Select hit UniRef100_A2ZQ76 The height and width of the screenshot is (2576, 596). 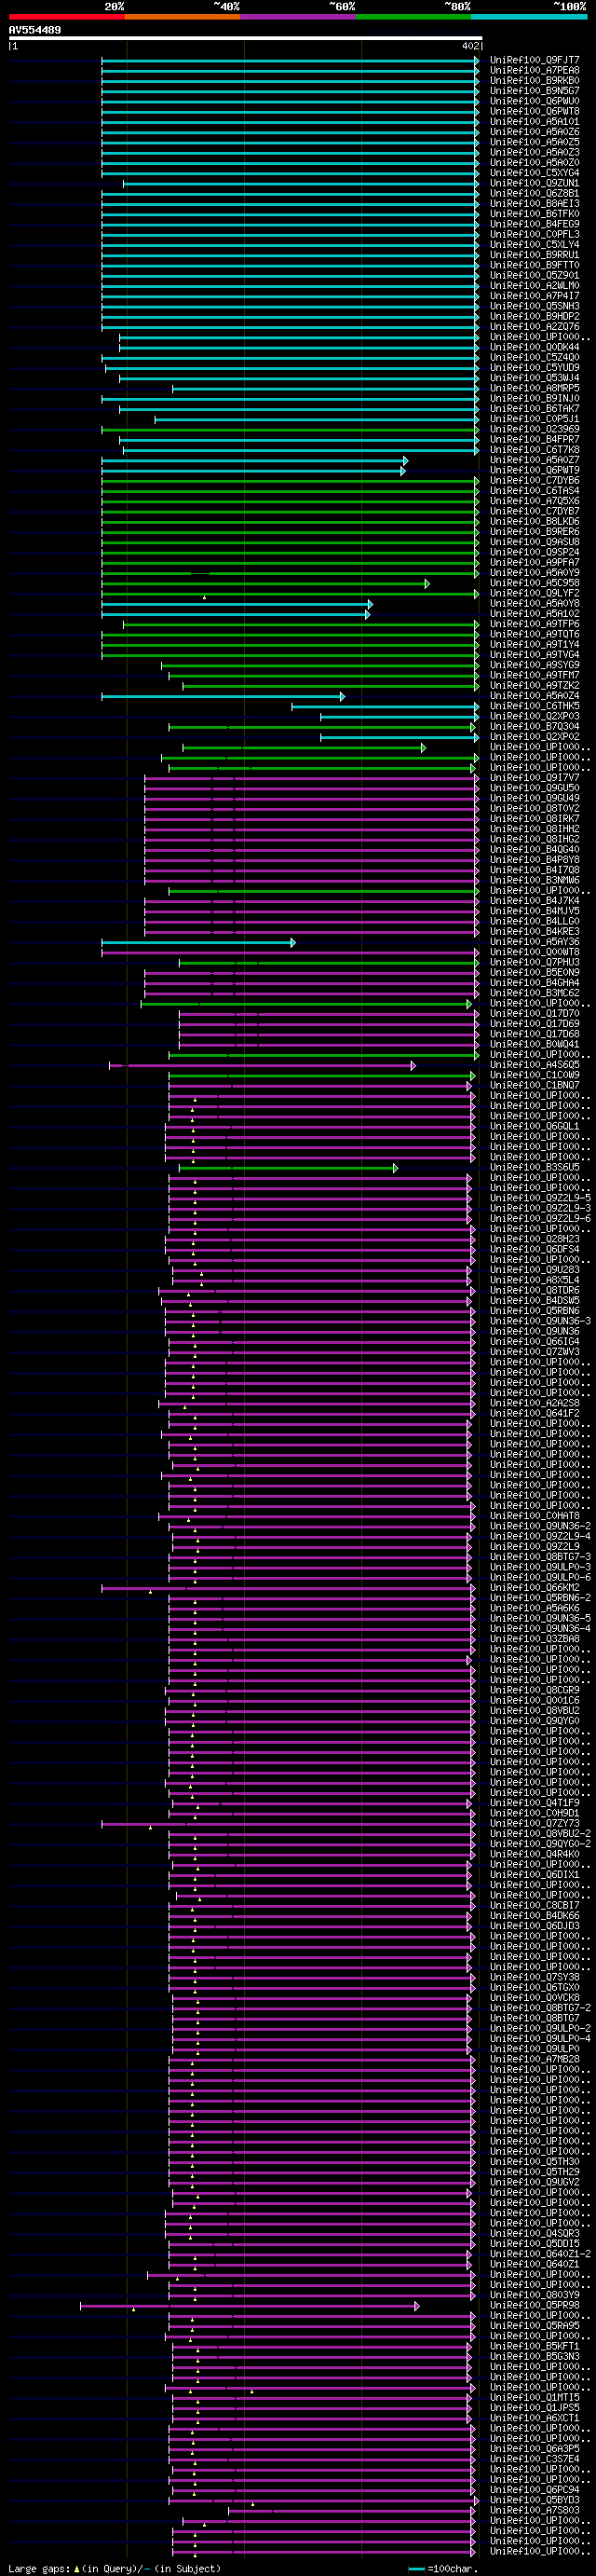(x=534, y=327)
